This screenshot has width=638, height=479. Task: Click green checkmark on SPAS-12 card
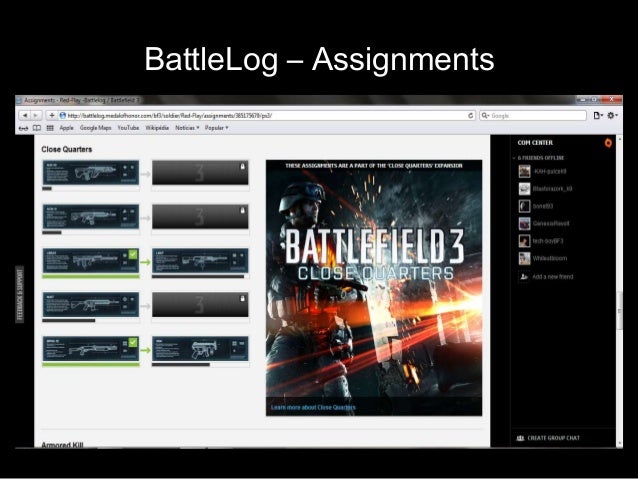133,342
